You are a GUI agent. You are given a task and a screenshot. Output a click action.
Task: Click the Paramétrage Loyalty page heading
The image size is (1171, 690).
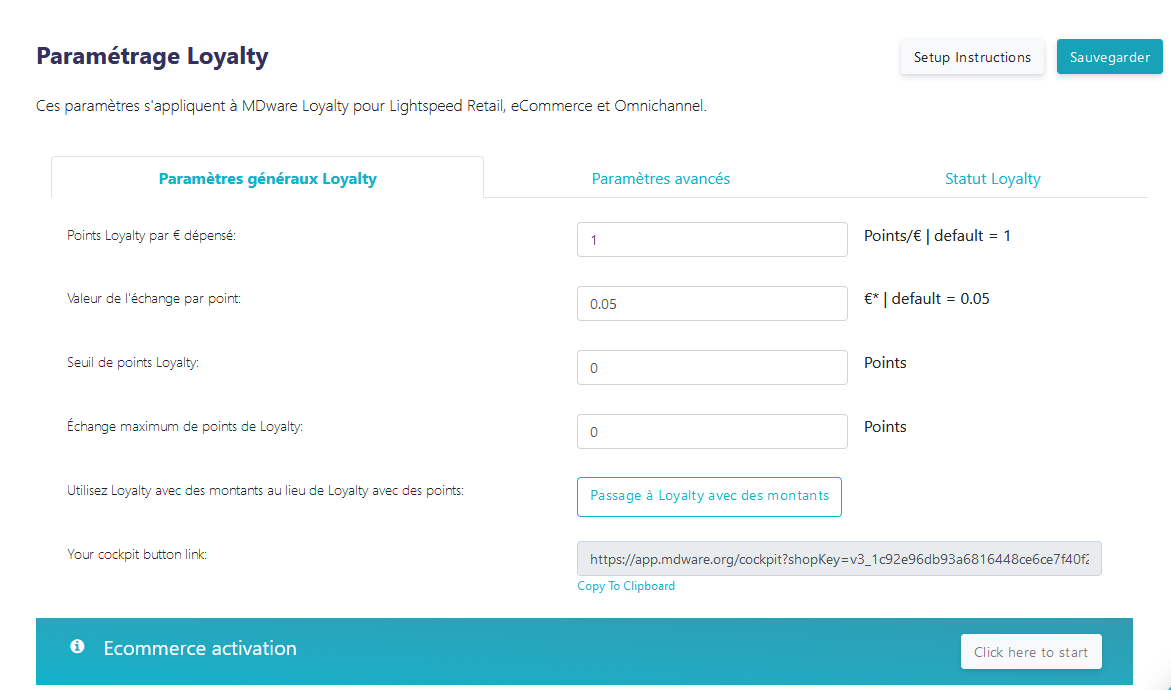(152, 56)
